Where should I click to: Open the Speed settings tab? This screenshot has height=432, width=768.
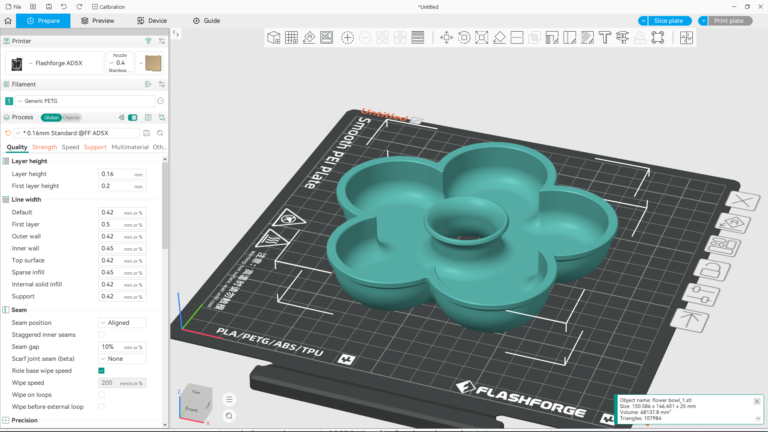click(x=70, y=147)
